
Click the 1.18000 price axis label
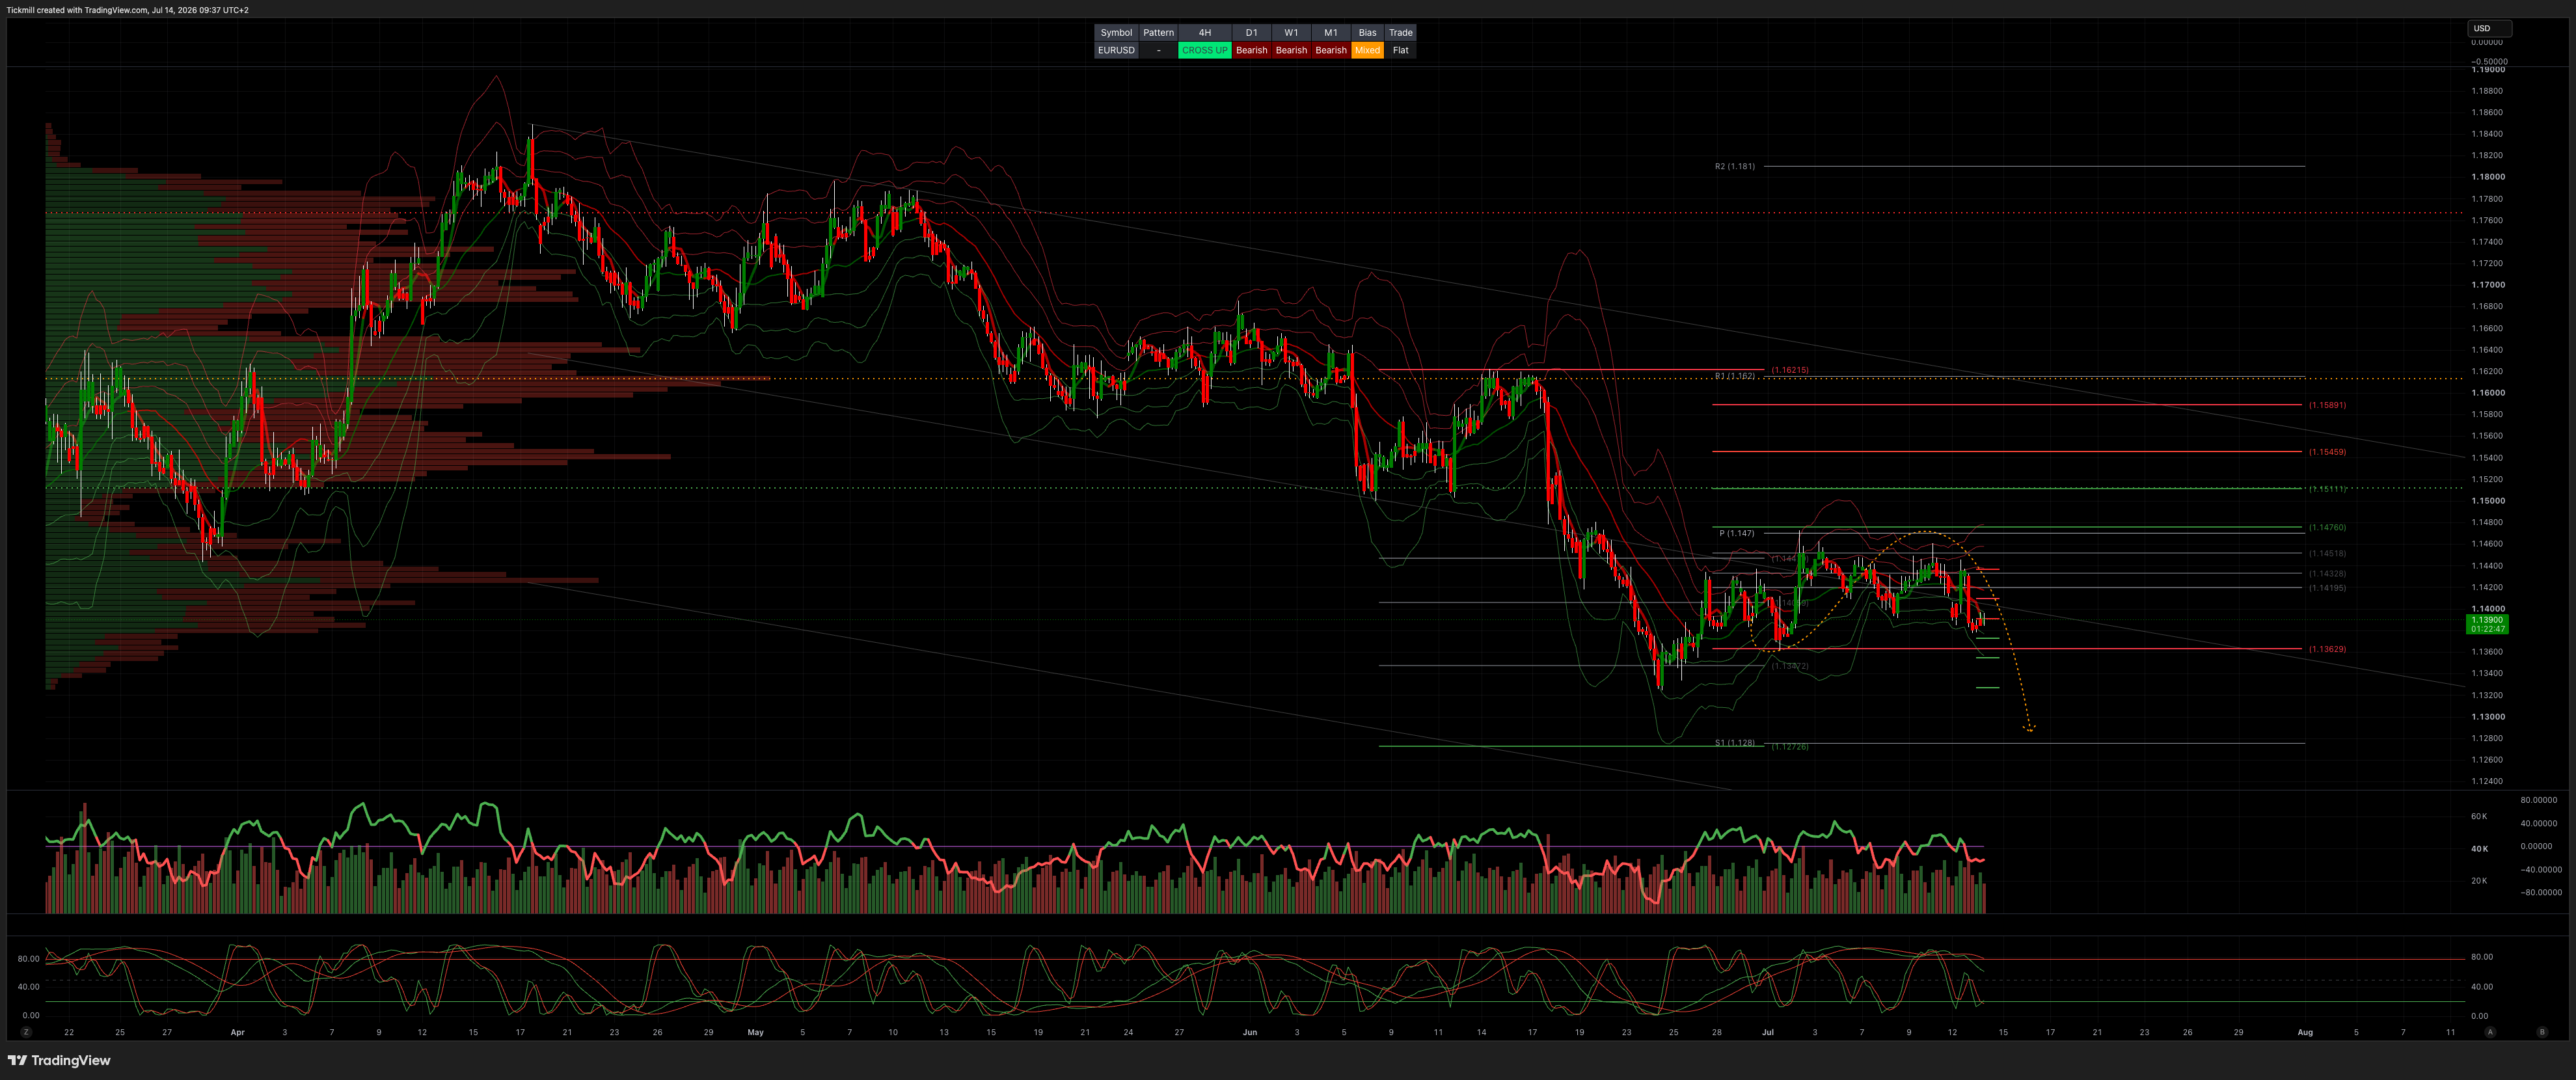coord(2487,177)
